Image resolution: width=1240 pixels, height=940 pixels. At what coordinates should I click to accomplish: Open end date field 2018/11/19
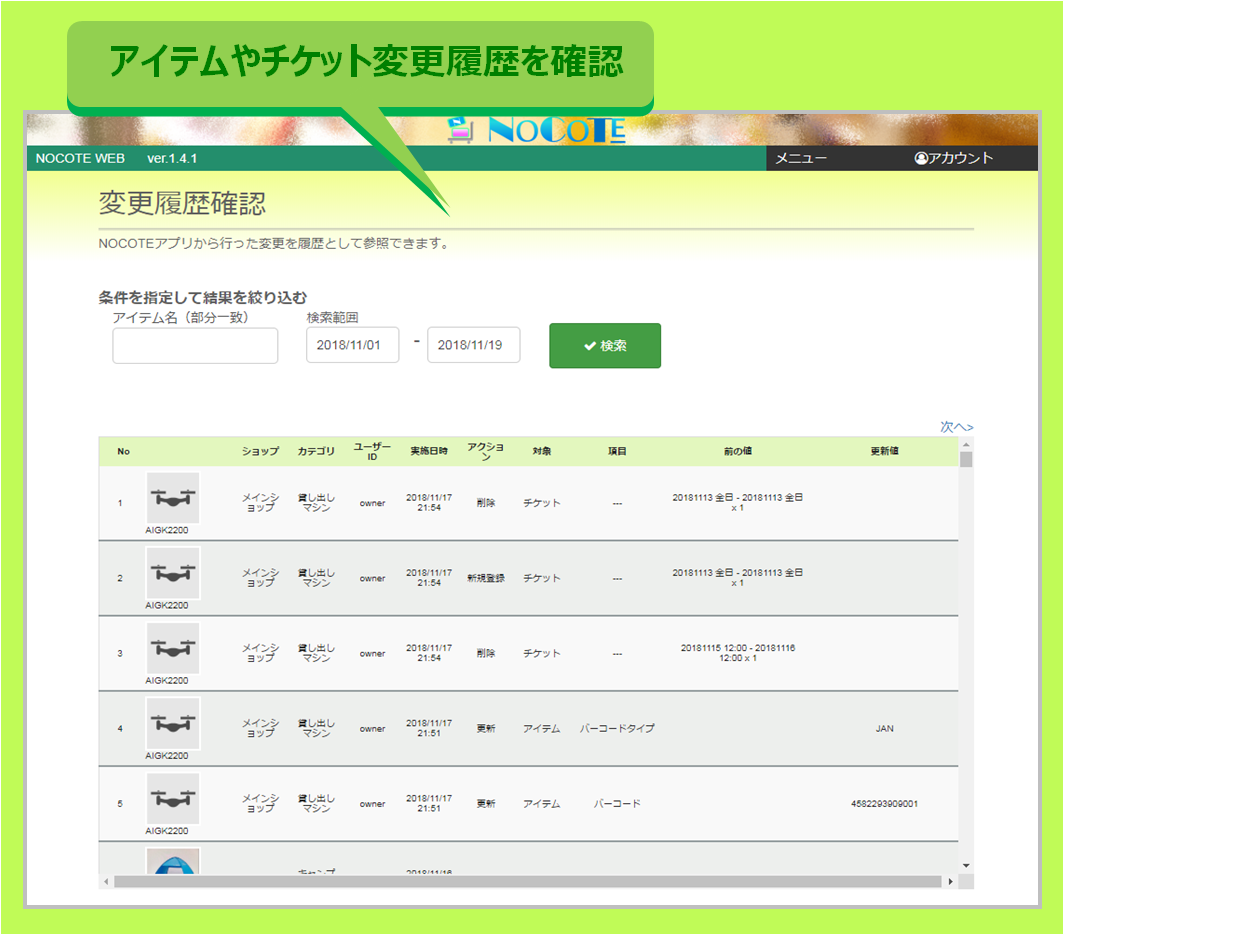click(x=473, y=345)
